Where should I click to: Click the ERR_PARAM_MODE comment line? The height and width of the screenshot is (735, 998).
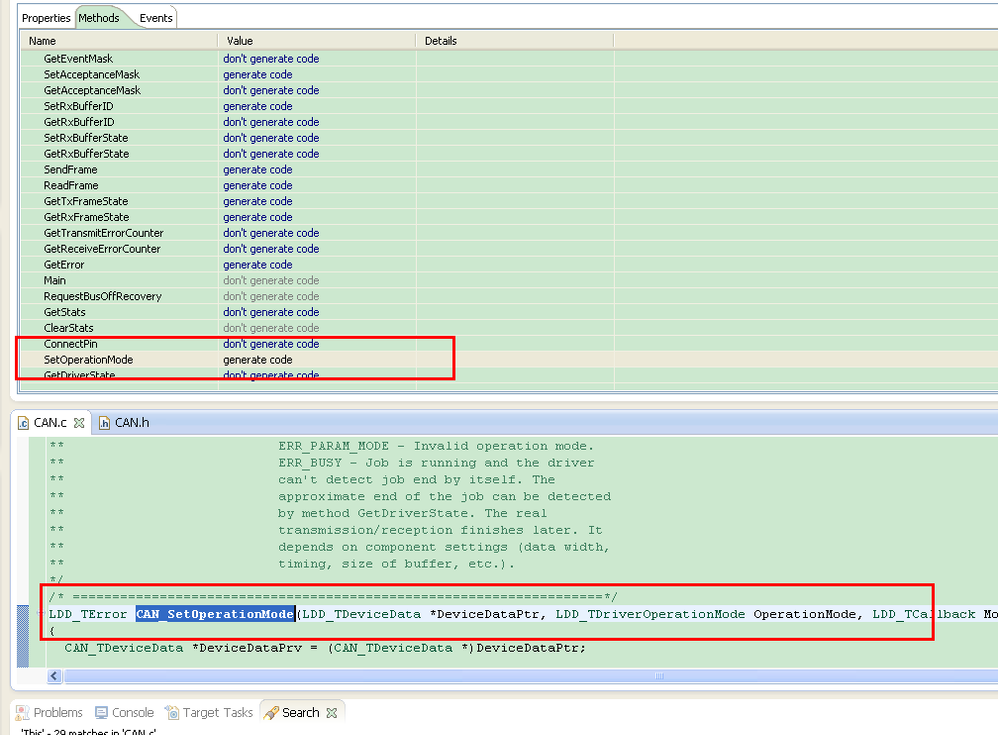click(435, 446)
